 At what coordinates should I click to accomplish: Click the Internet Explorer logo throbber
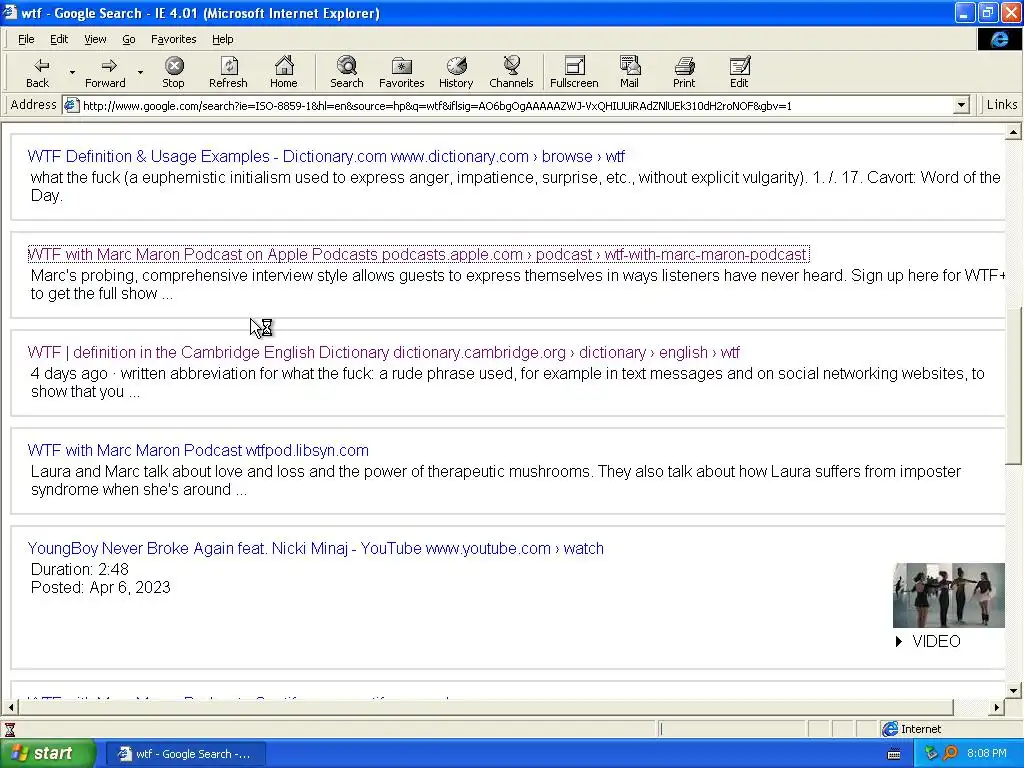point(999,39)
